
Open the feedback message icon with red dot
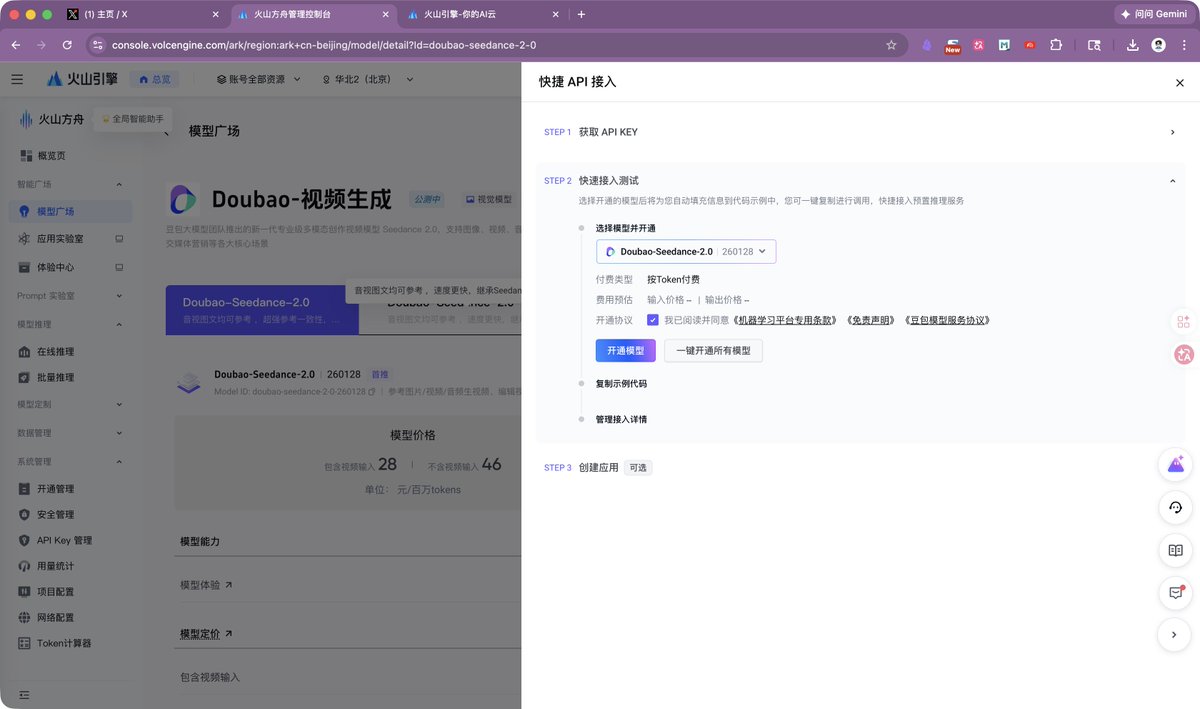tap(1175, 592)
